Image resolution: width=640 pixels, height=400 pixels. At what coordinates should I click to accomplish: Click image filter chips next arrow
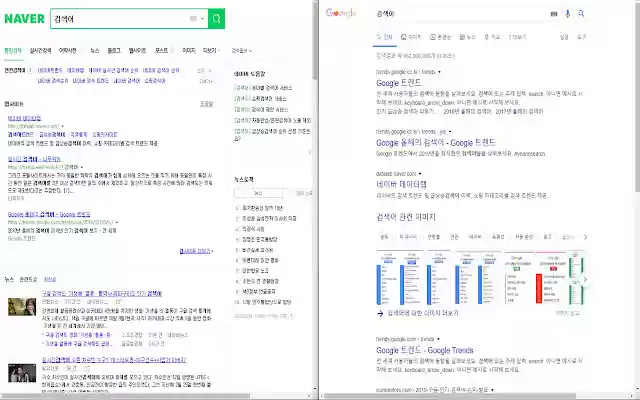pos(585,237)
